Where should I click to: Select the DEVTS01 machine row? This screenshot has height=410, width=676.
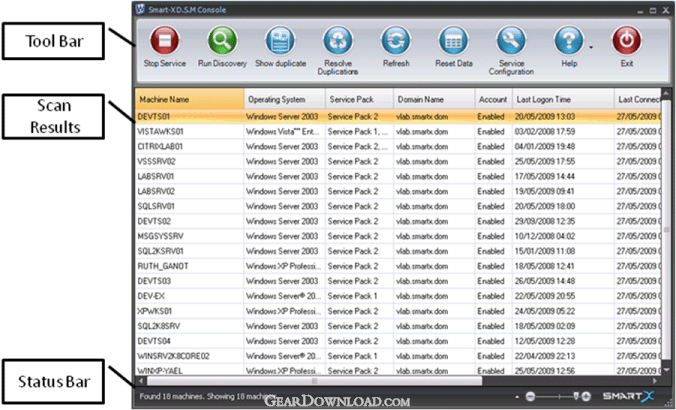(398, 116)
